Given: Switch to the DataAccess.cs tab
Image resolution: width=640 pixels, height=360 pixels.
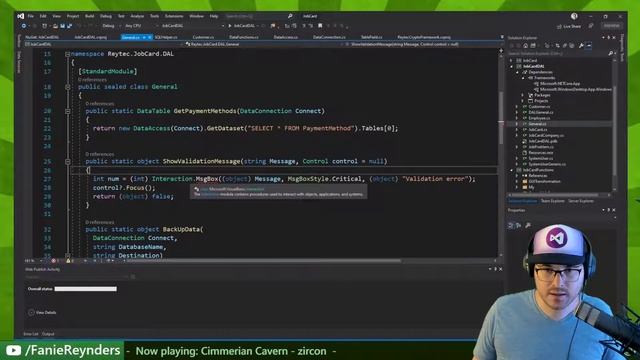Looking at the screenshot, I should [x=286, y=37].
